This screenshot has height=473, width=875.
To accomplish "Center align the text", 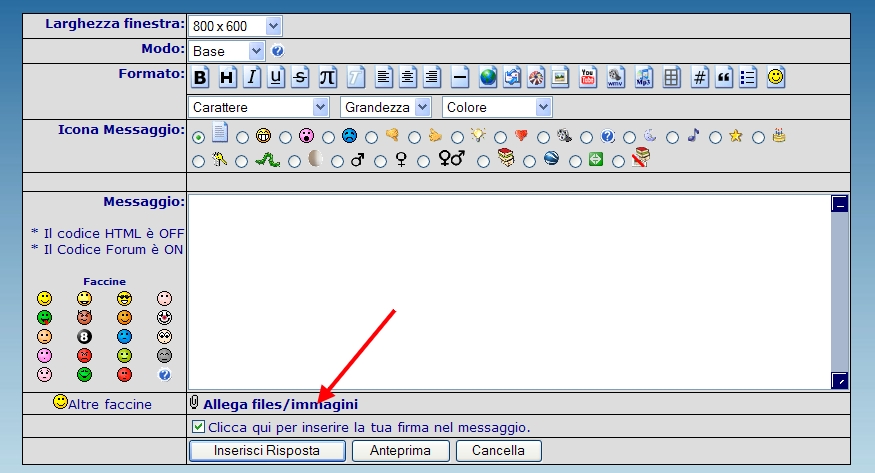I will (x=407, y=77).
